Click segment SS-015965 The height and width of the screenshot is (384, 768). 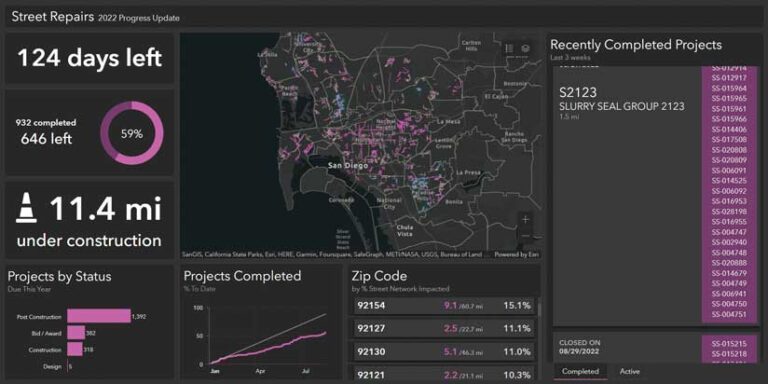(x=729, y=99)
